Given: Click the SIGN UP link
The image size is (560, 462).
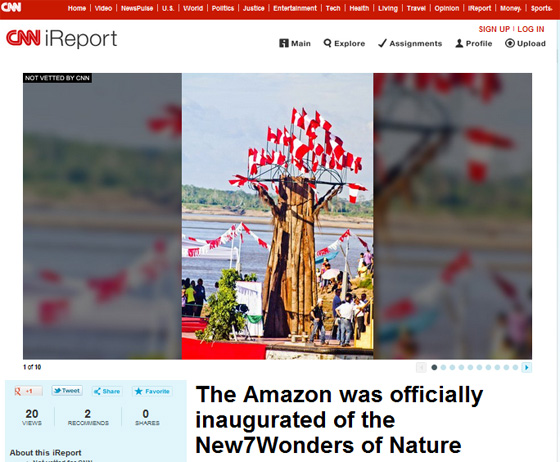Looking at the screenshot, I should 494,29.
